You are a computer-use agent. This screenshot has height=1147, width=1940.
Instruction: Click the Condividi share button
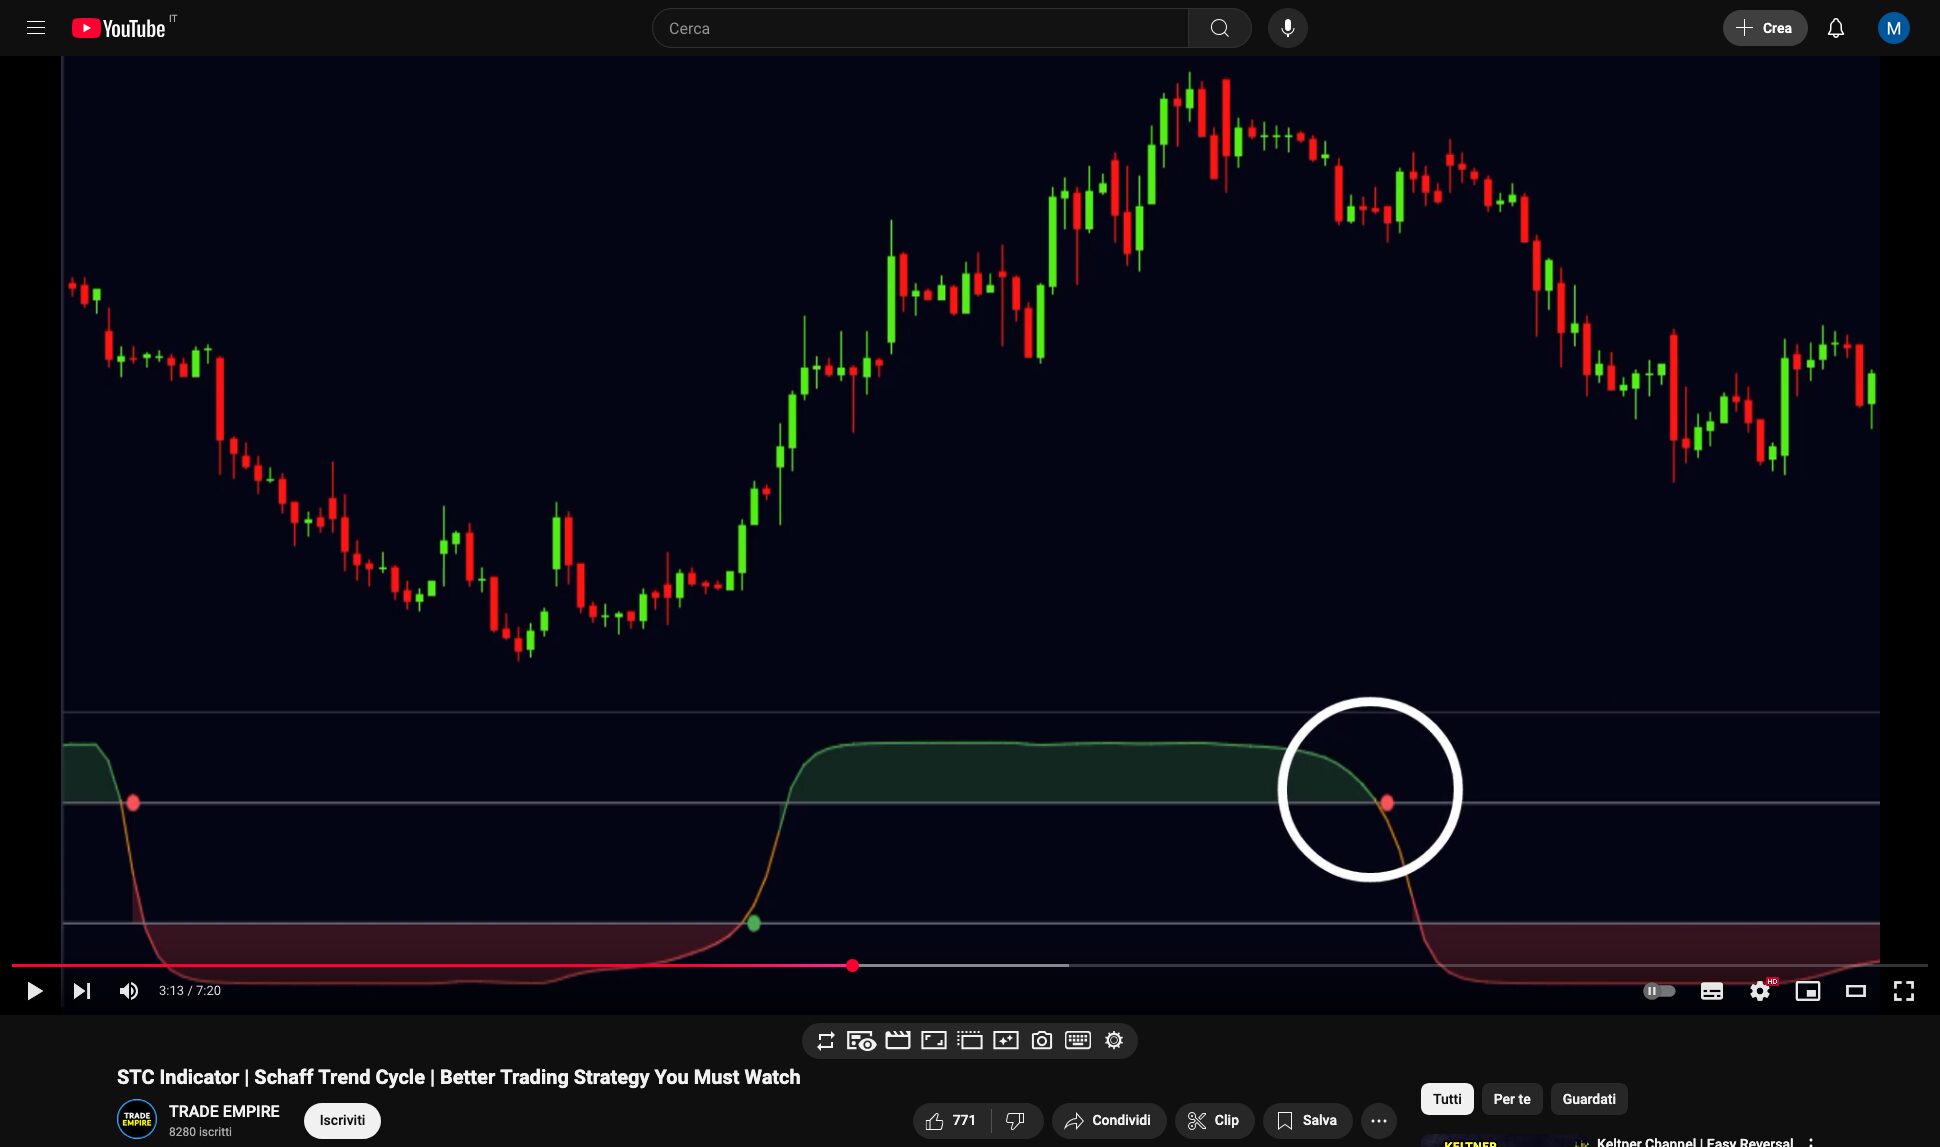(x=1108, y=1121)
